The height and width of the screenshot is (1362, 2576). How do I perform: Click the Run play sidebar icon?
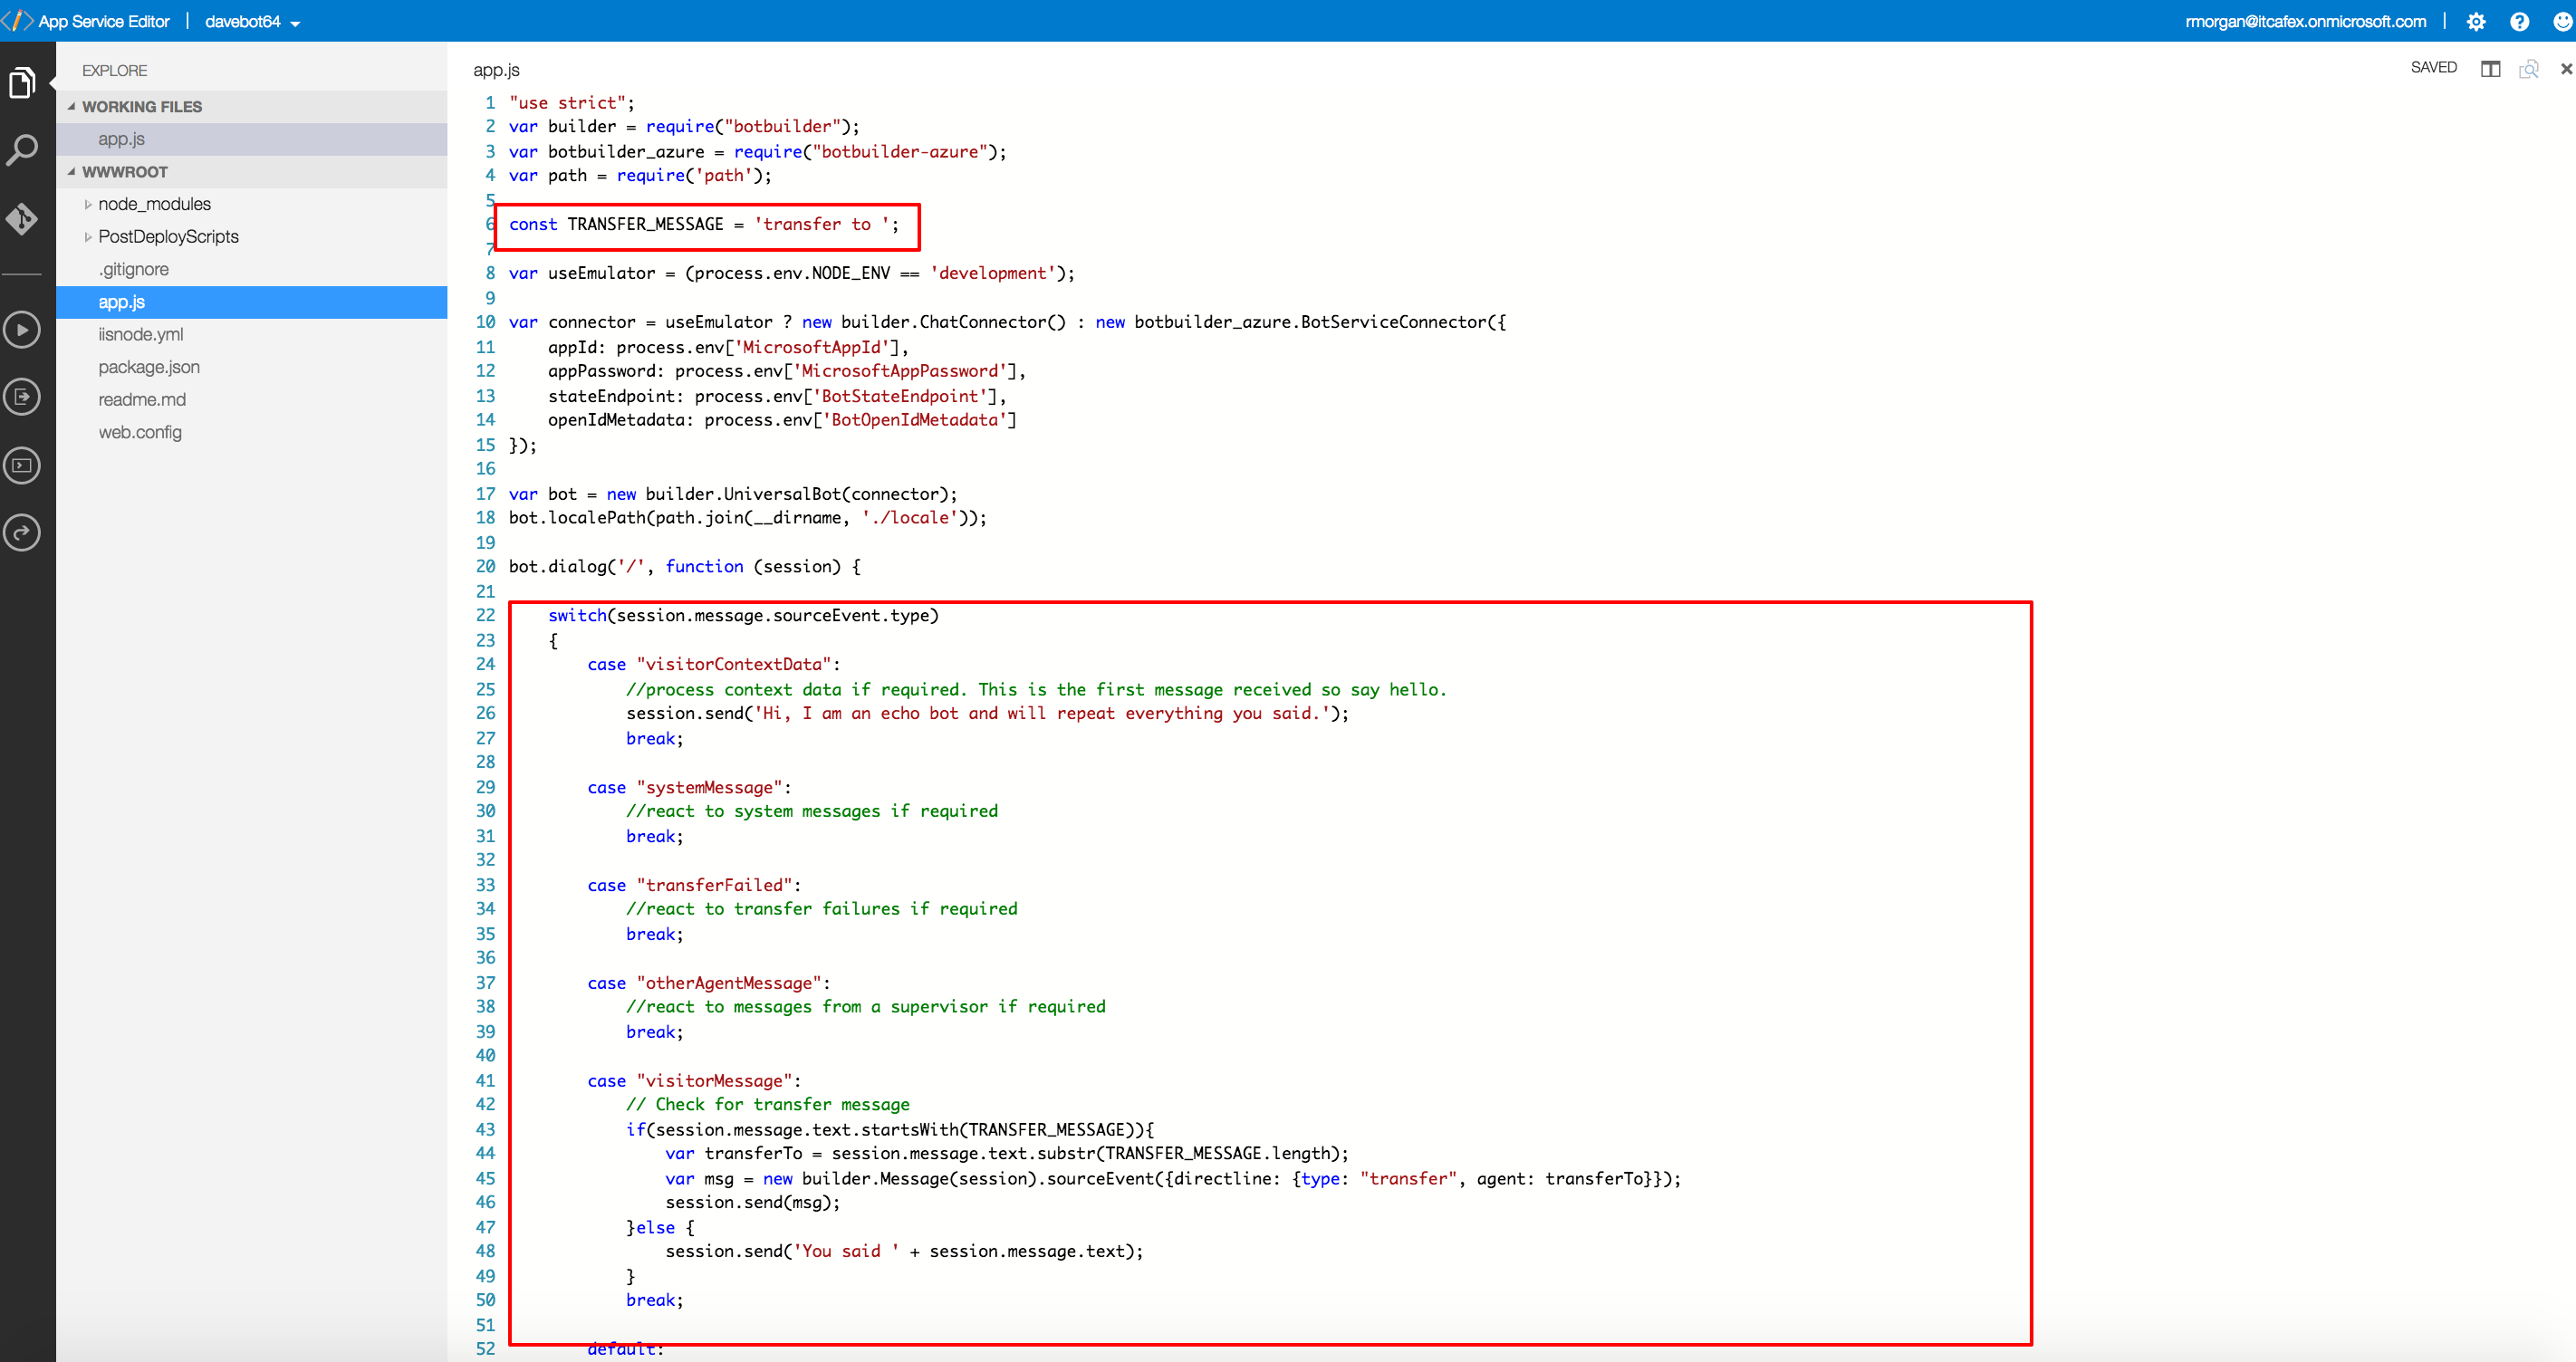(22, 329)
